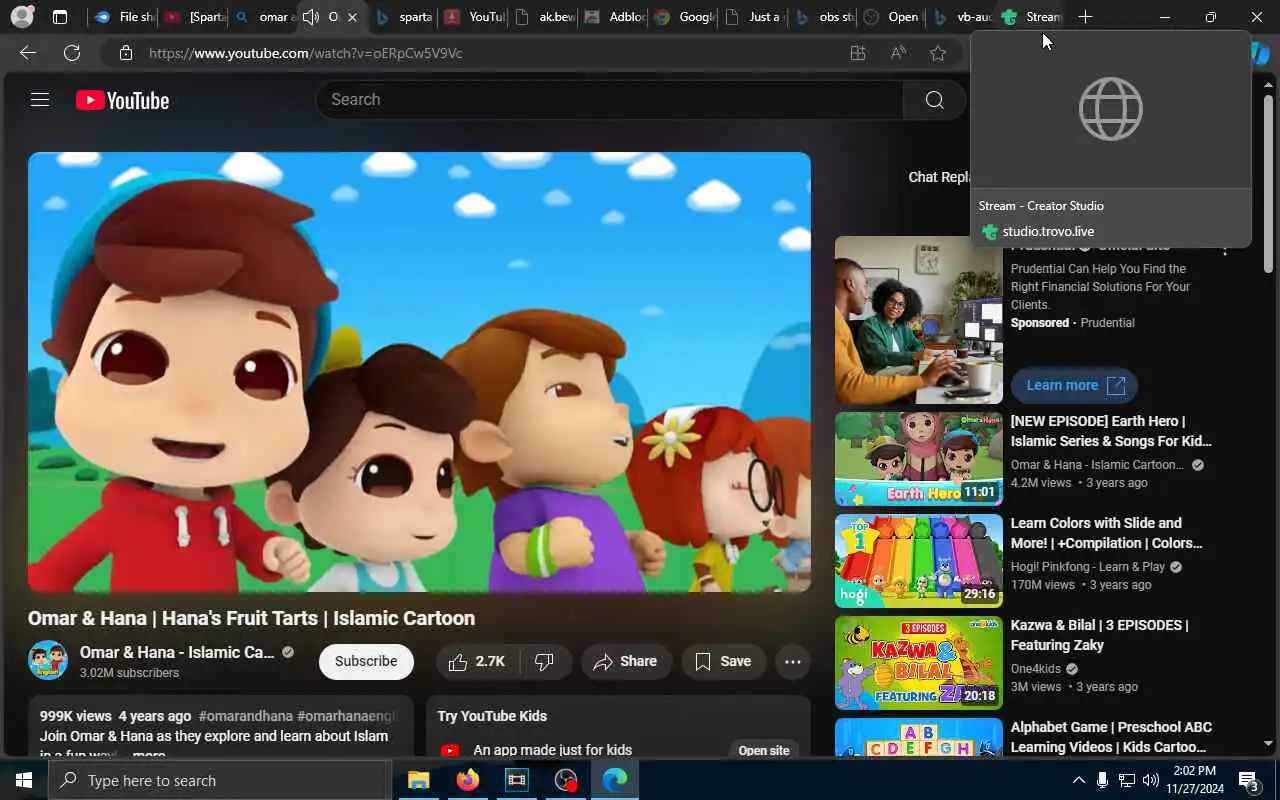The width and height of the screenshot is (1280, 800).
Task: Reload the current page
Action: click(x=72, y=53)
